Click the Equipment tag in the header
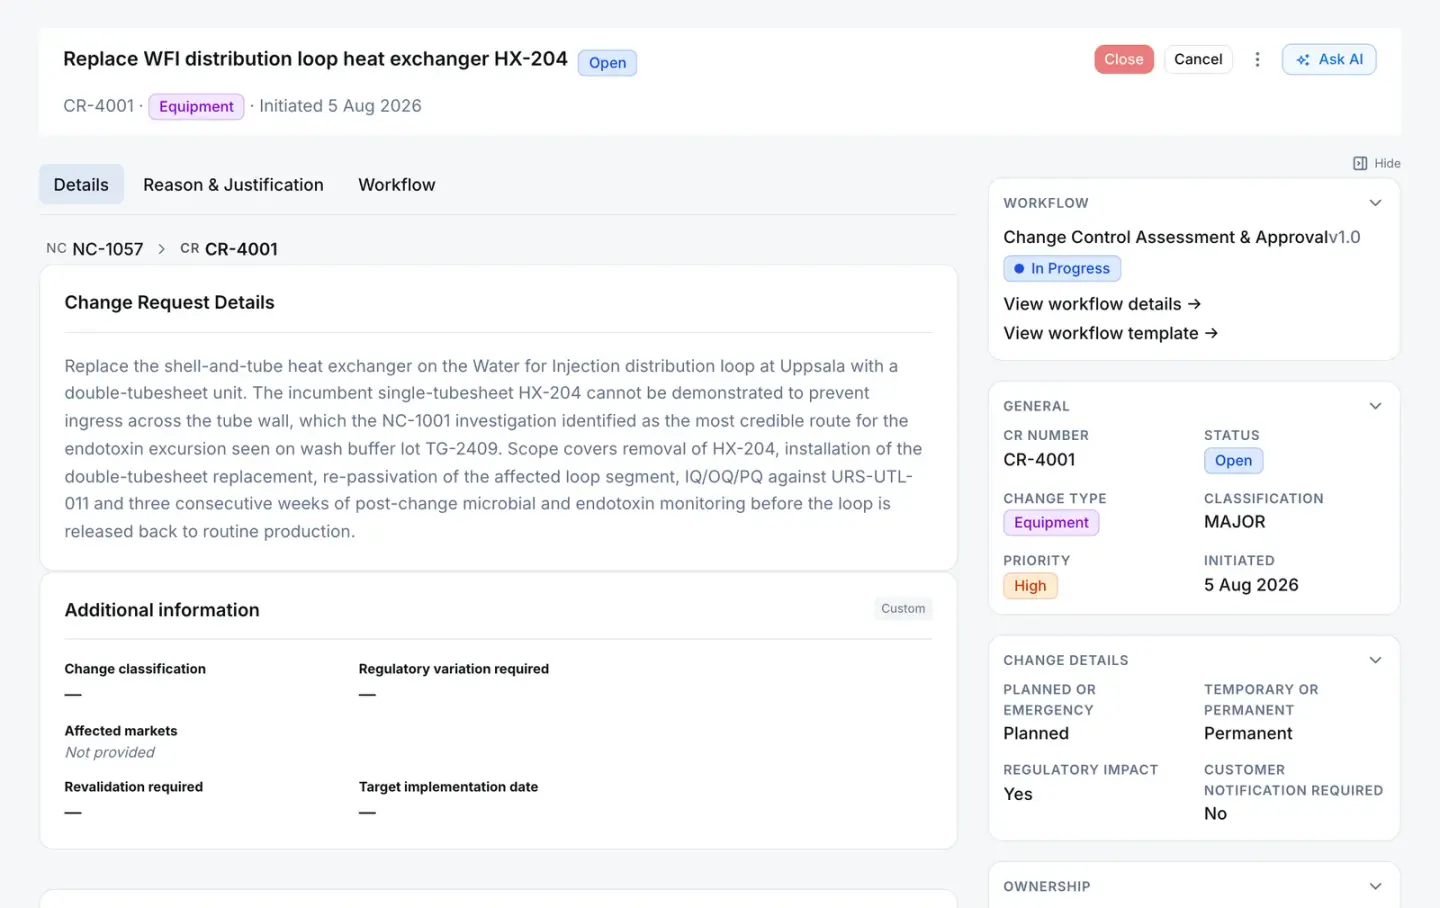 pos(196,107)
